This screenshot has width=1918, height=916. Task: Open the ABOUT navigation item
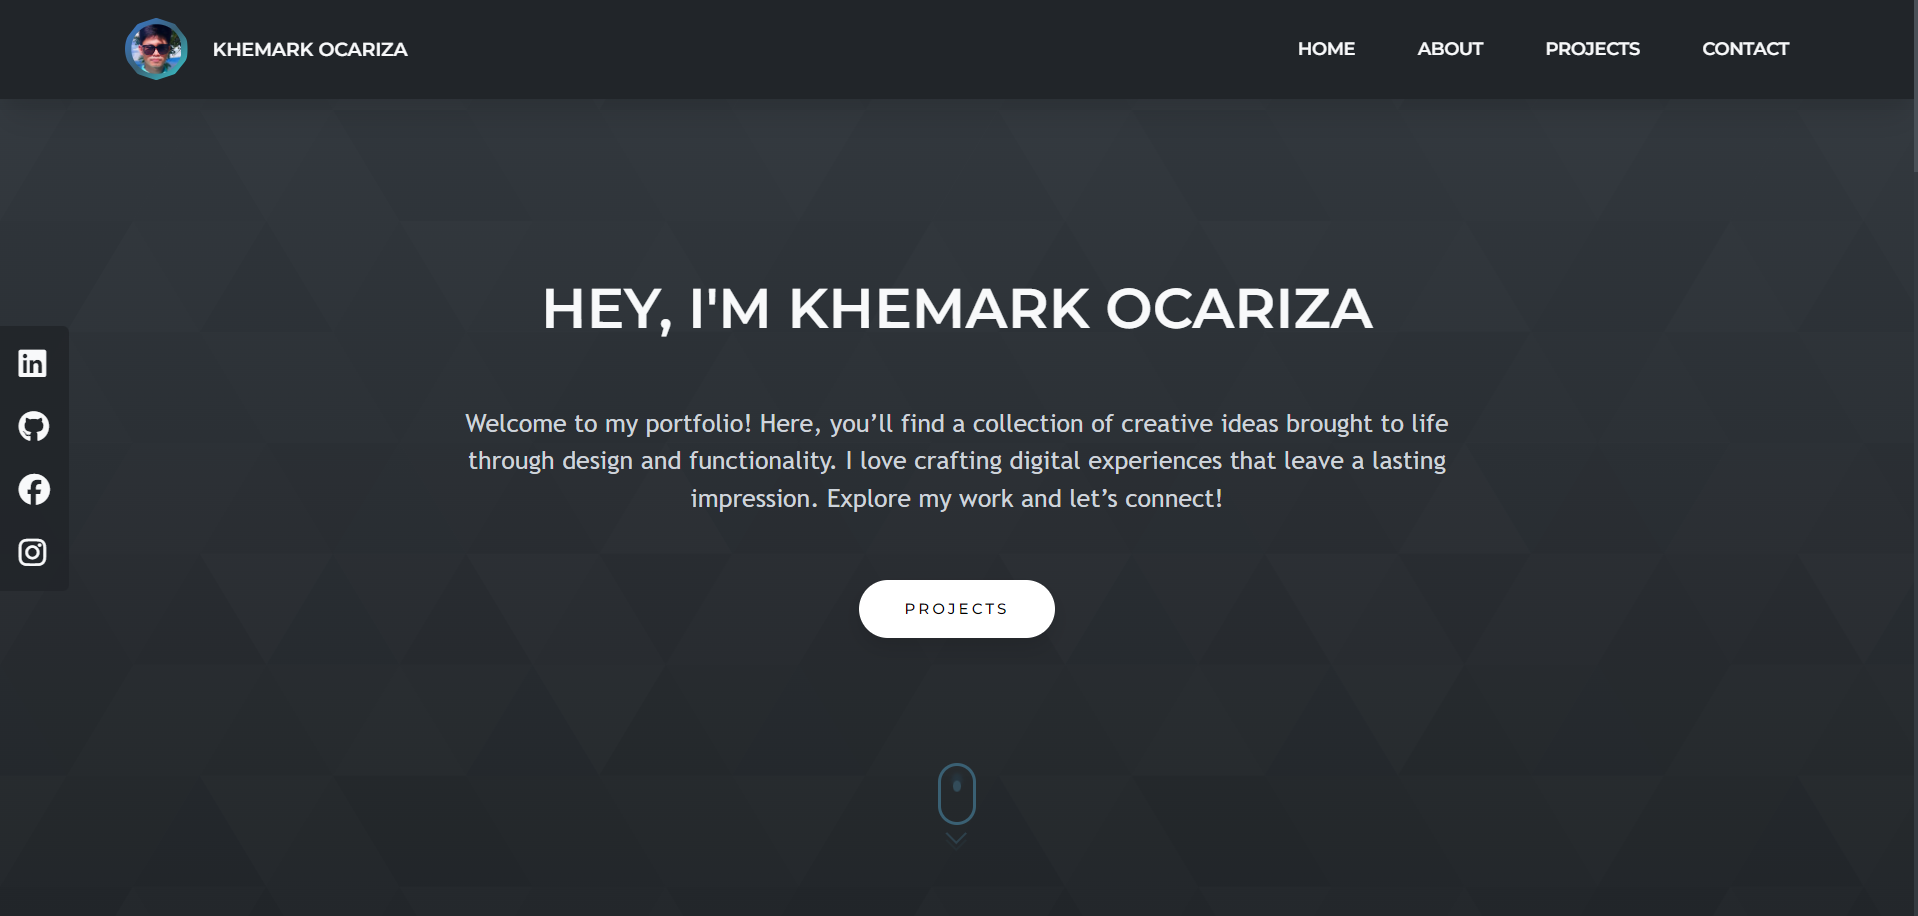click(x=1450, y=49)
